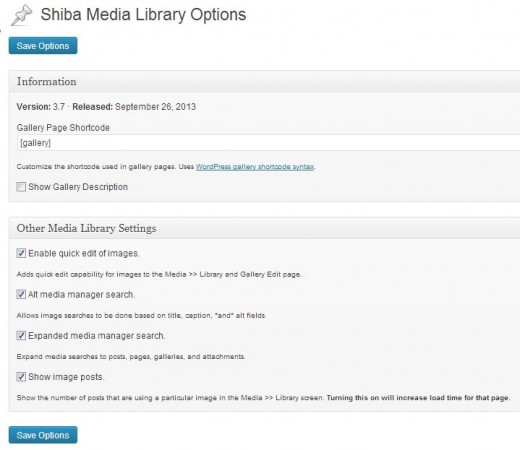Click the 'Expand media searches to posts' description

[x=131, y=357]
